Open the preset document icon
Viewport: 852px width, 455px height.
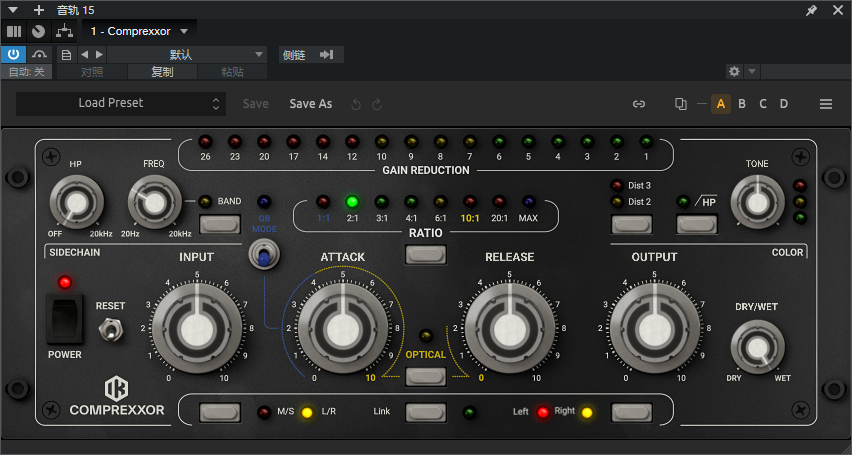click(66, 54)
